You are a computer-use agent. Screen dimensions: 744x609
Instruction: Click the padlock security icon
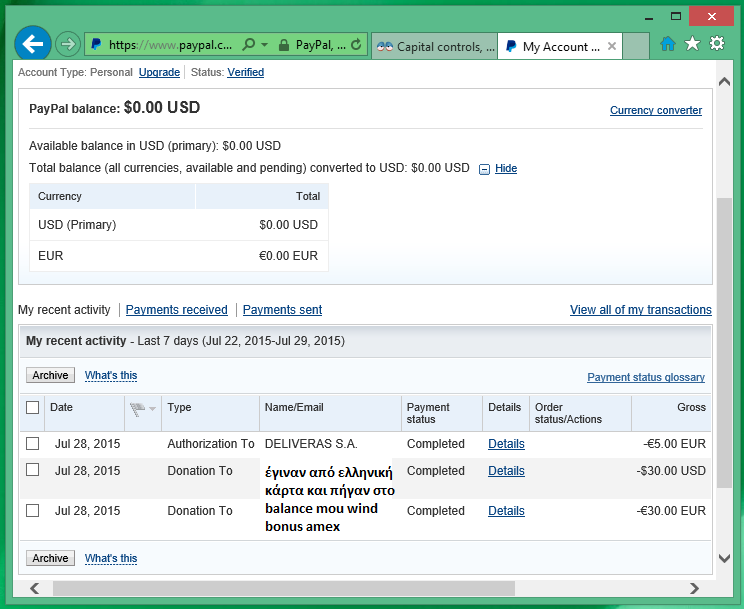[x=284, y=45]
